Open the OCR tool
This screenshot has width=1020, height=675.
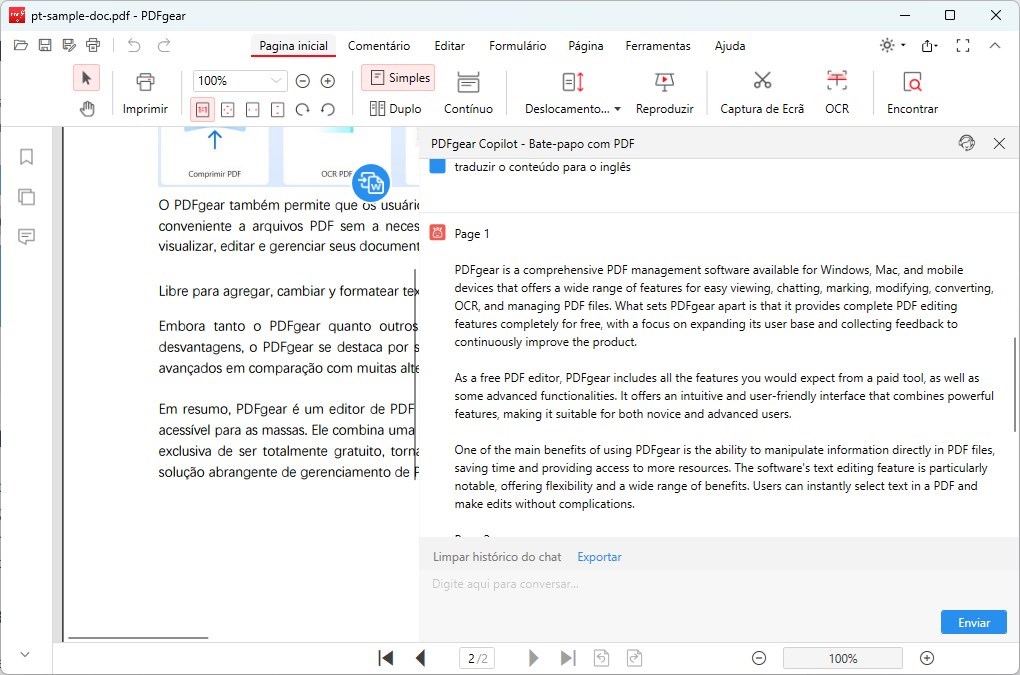tap(837, 90)
